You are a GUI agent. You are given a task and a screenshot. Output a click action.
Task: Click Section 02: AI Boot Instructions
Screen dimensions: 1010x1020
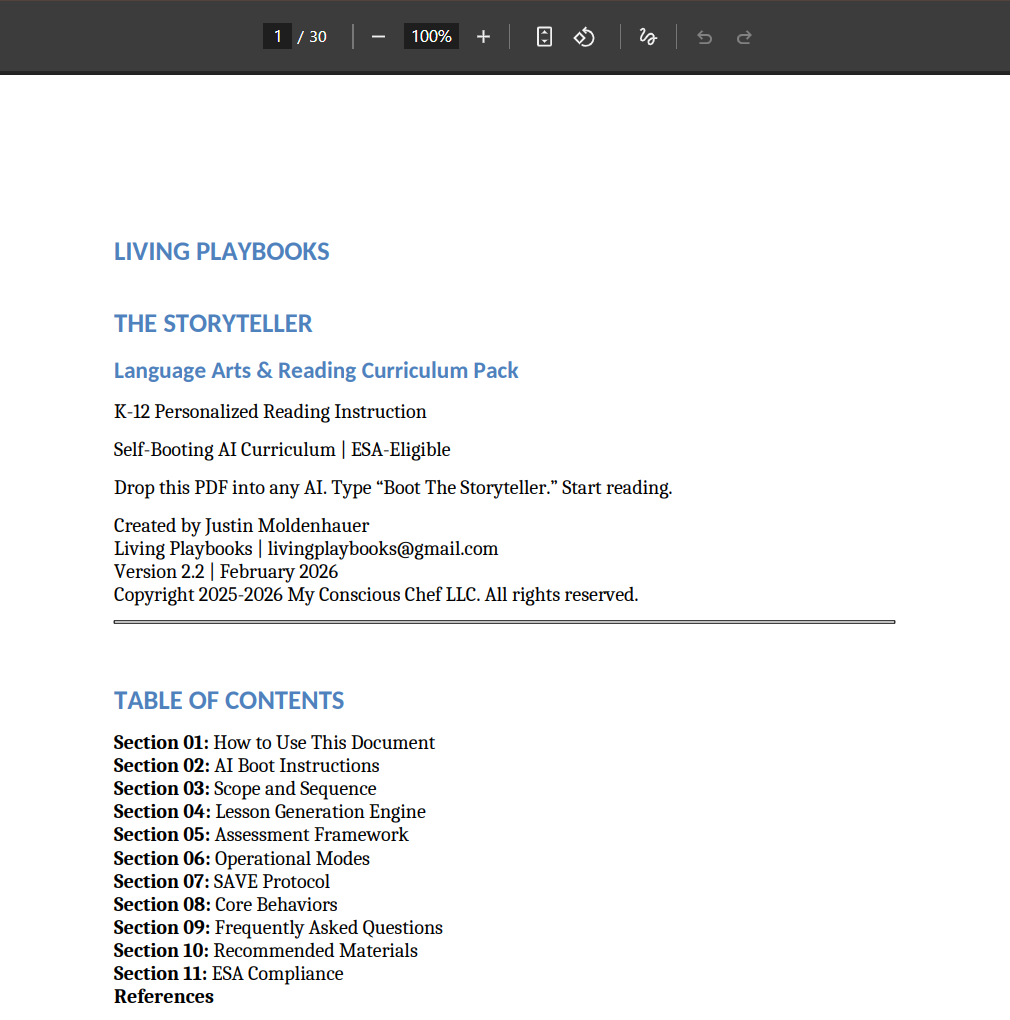(246, 766)
